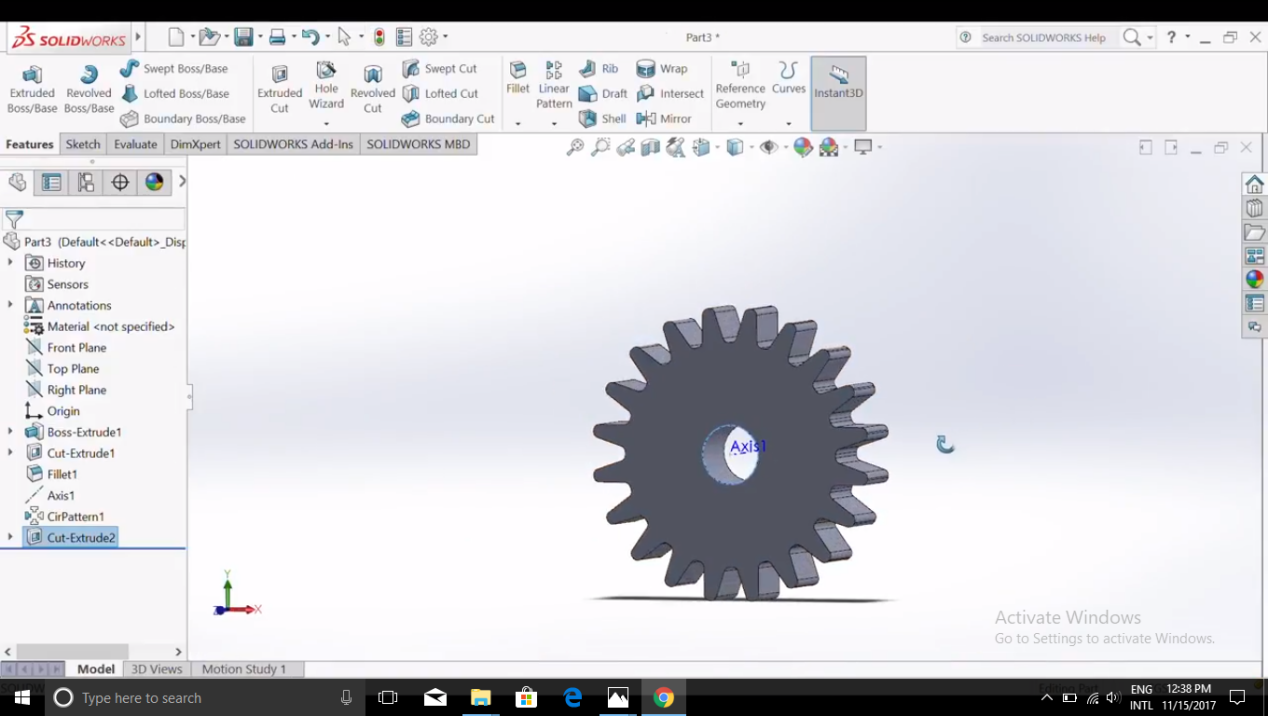This screenshot has width=1268, height=716.
Task: Select the Revolved Cut tool
Action: 373,90
